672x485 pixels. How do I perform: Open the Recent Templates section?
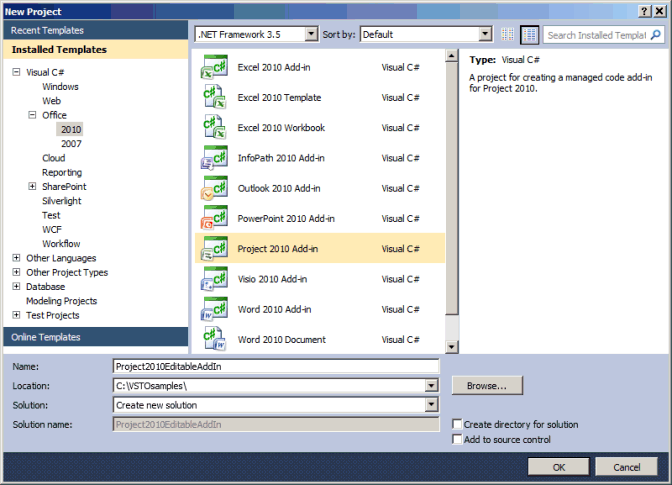(96, 30)
